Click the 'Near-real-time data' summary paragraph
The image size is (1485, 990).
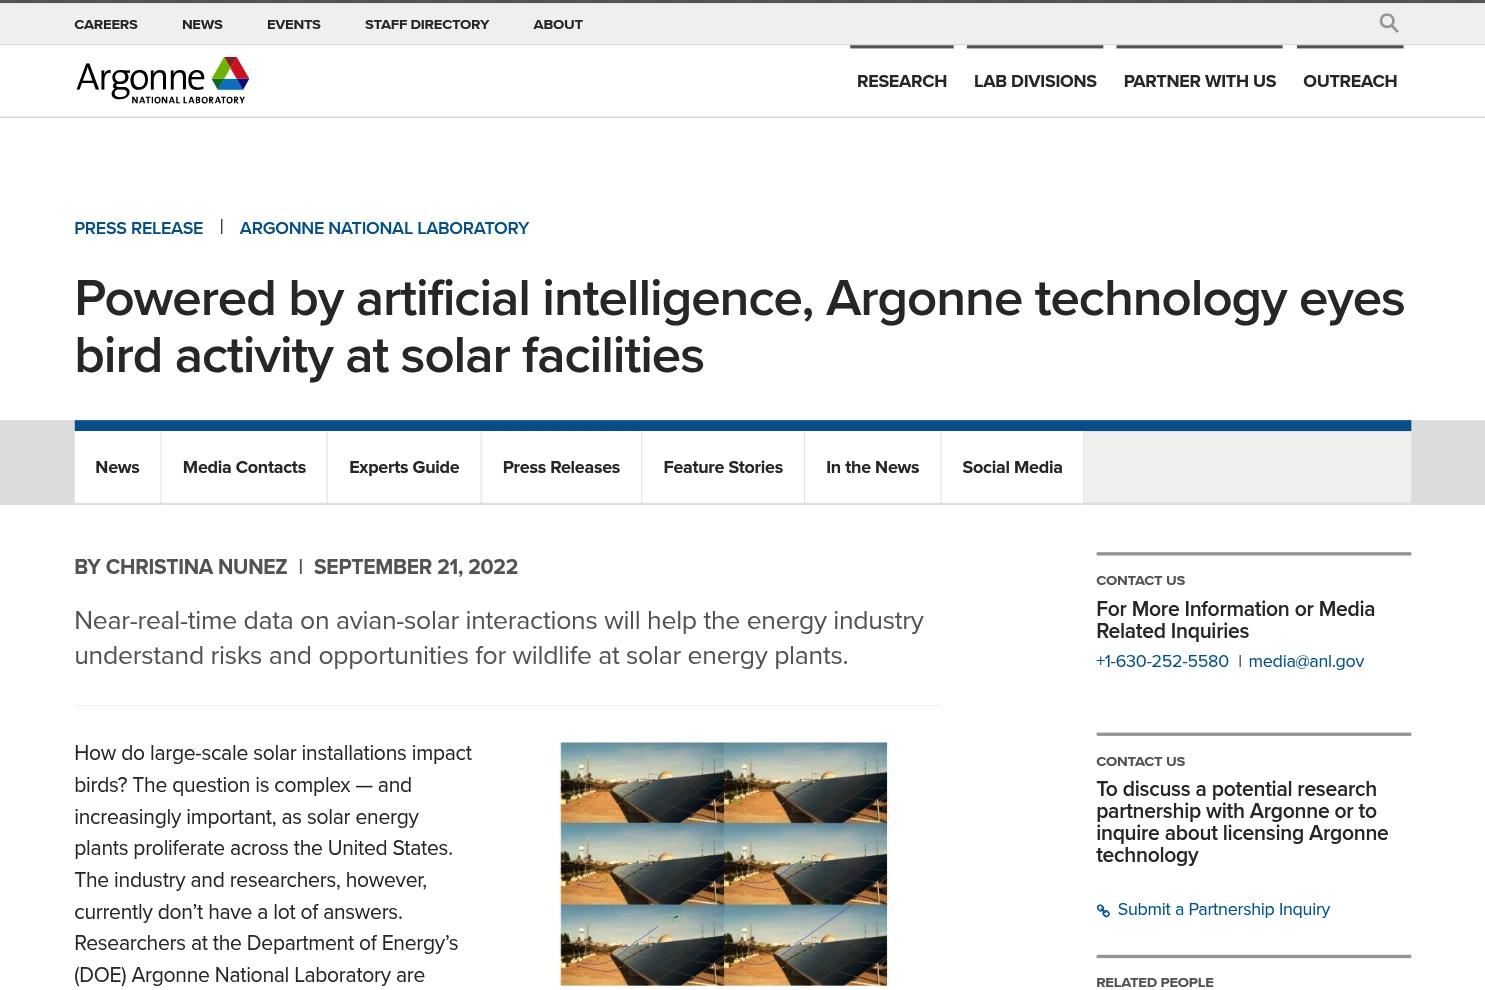pyautogui.click(x=499, y=638)
